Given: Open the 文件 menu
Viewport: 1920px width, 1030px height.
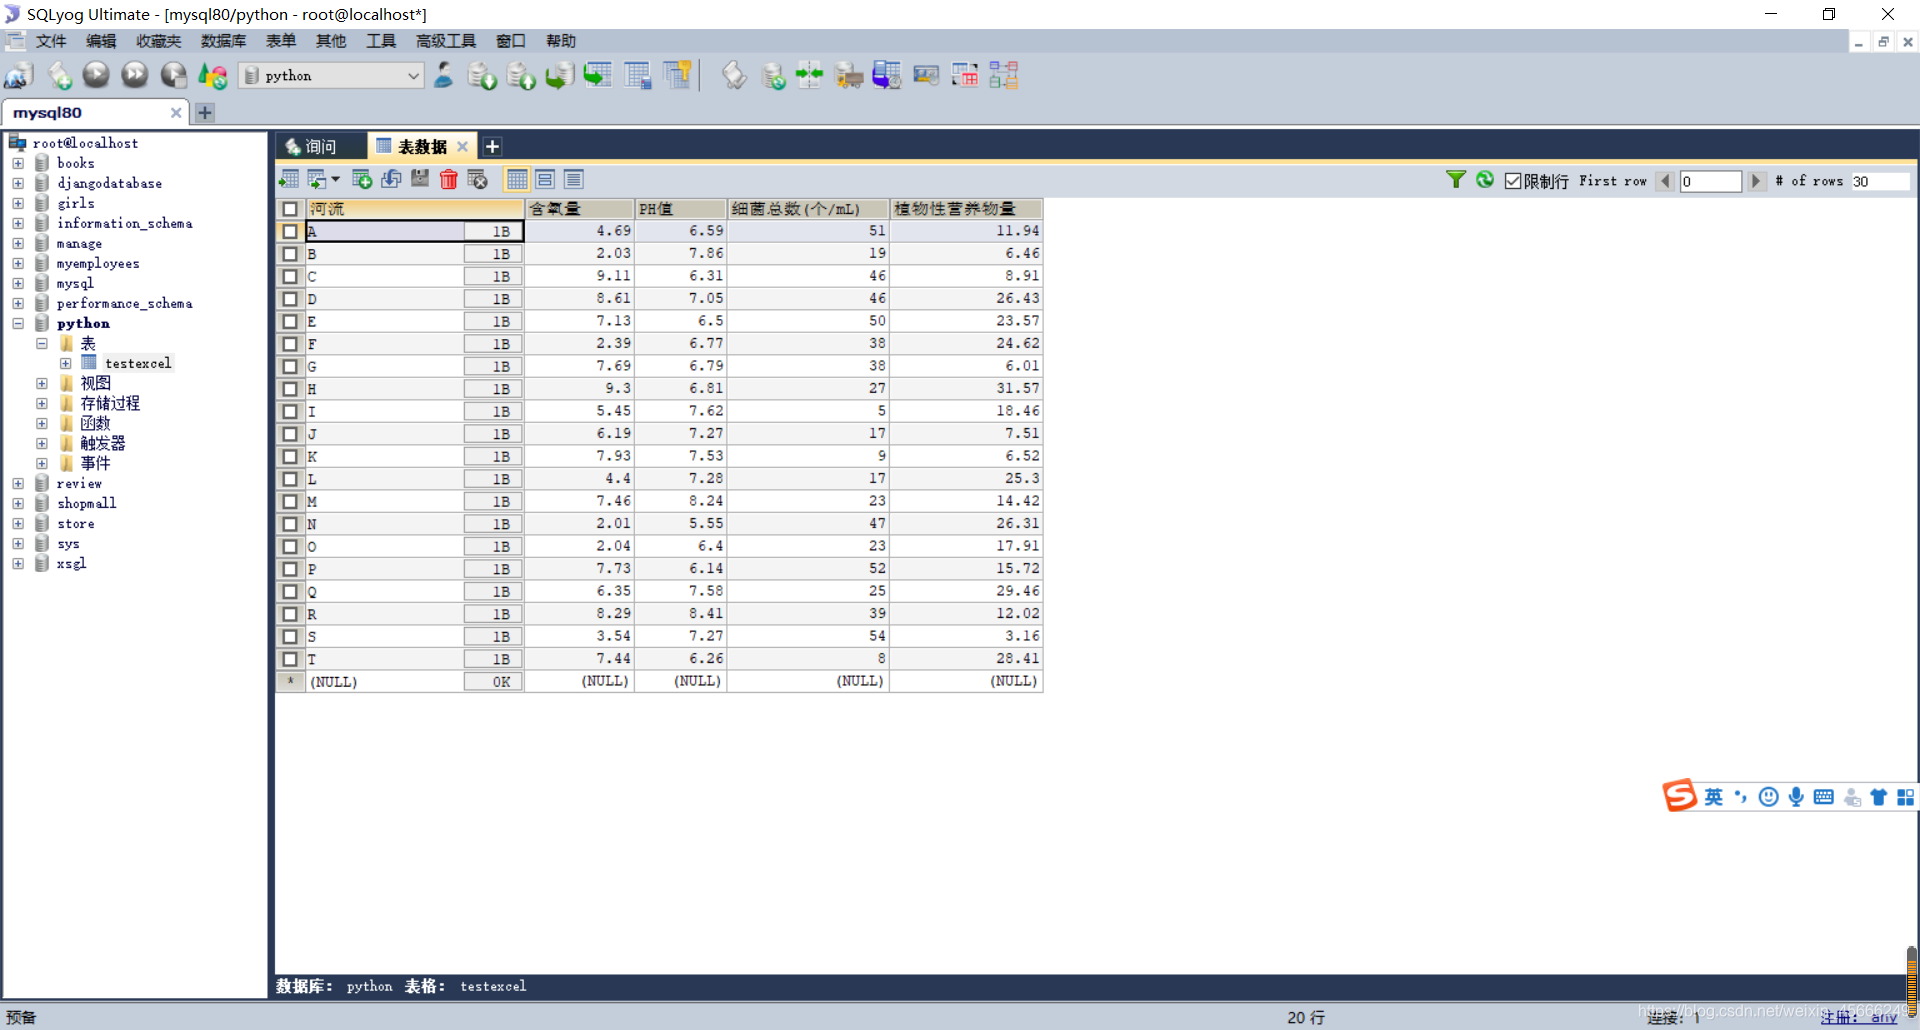Looking at the screenshot, I should [50, 41].
